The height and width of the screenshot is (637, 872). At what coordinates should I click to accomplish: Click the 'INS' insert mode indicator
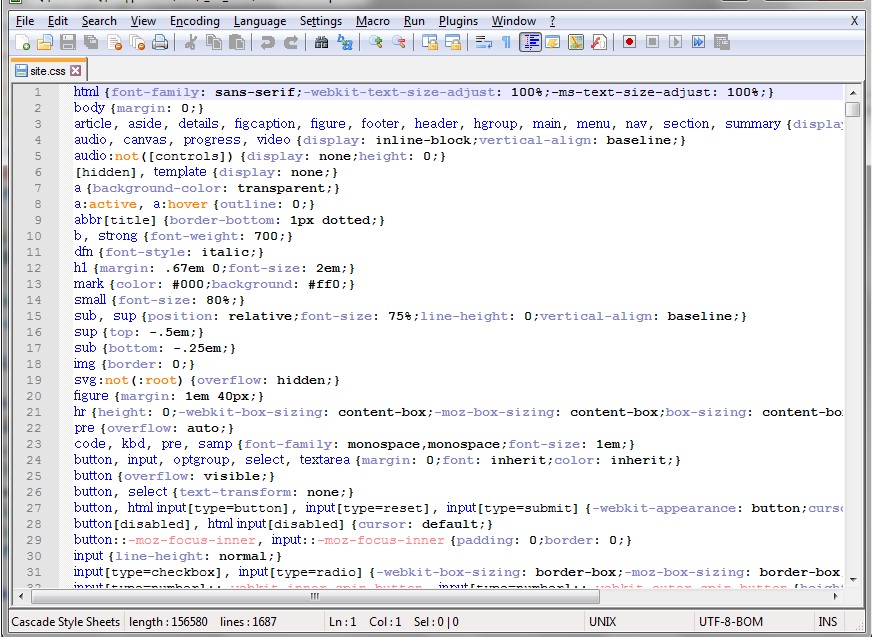tap(828, 622)
